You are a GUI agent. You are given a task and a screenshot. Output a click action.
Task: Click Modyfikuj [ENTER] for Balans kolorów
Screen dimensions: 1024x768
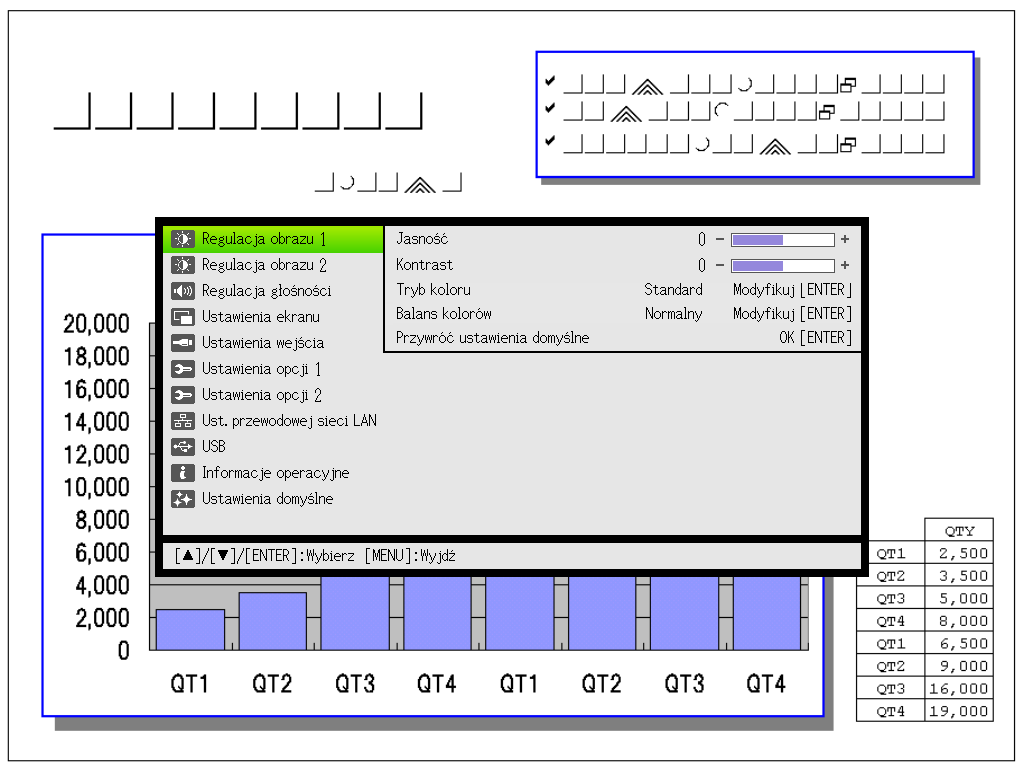792,314
